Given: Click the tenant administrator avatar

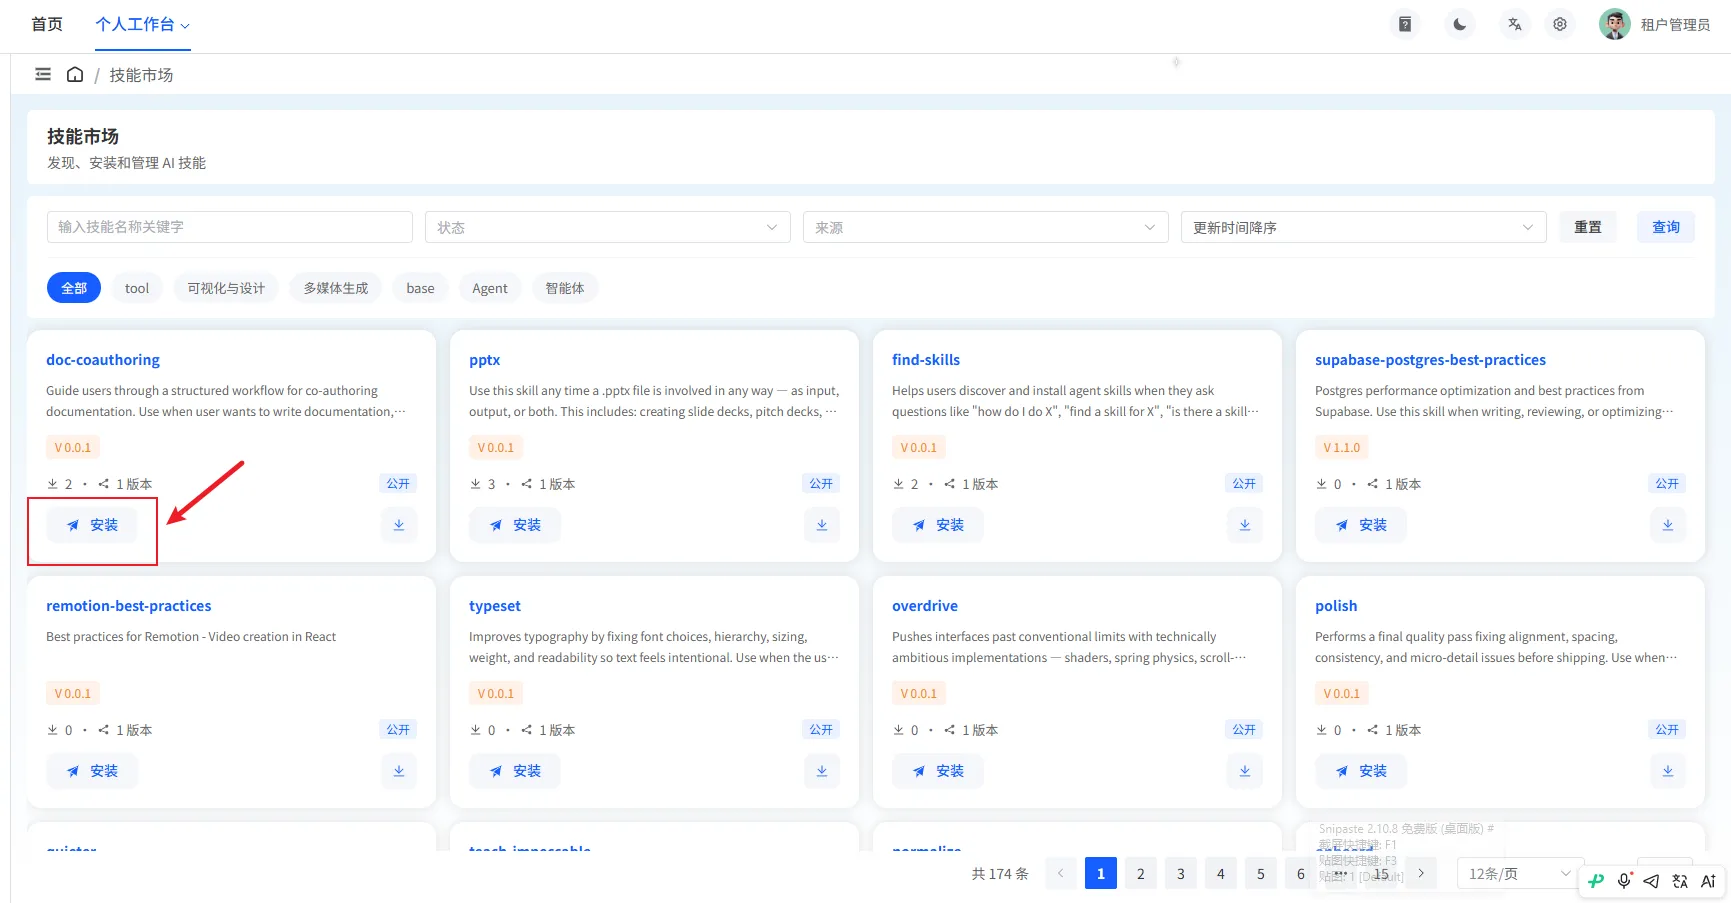Looking at the screenshot, I should click(x=1615, y=24).
